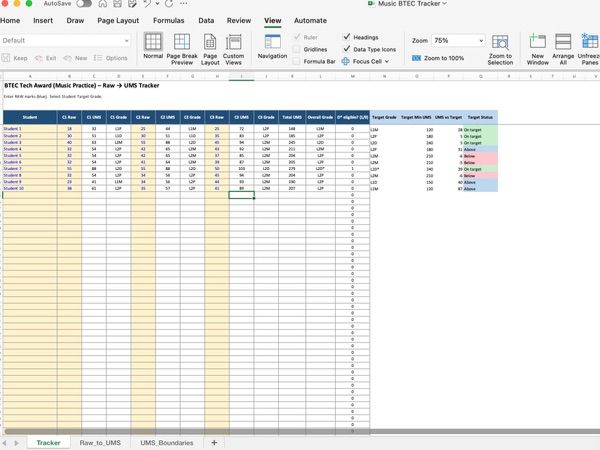
Task: Click the Focus Cell icon
Action: (345, 61)
